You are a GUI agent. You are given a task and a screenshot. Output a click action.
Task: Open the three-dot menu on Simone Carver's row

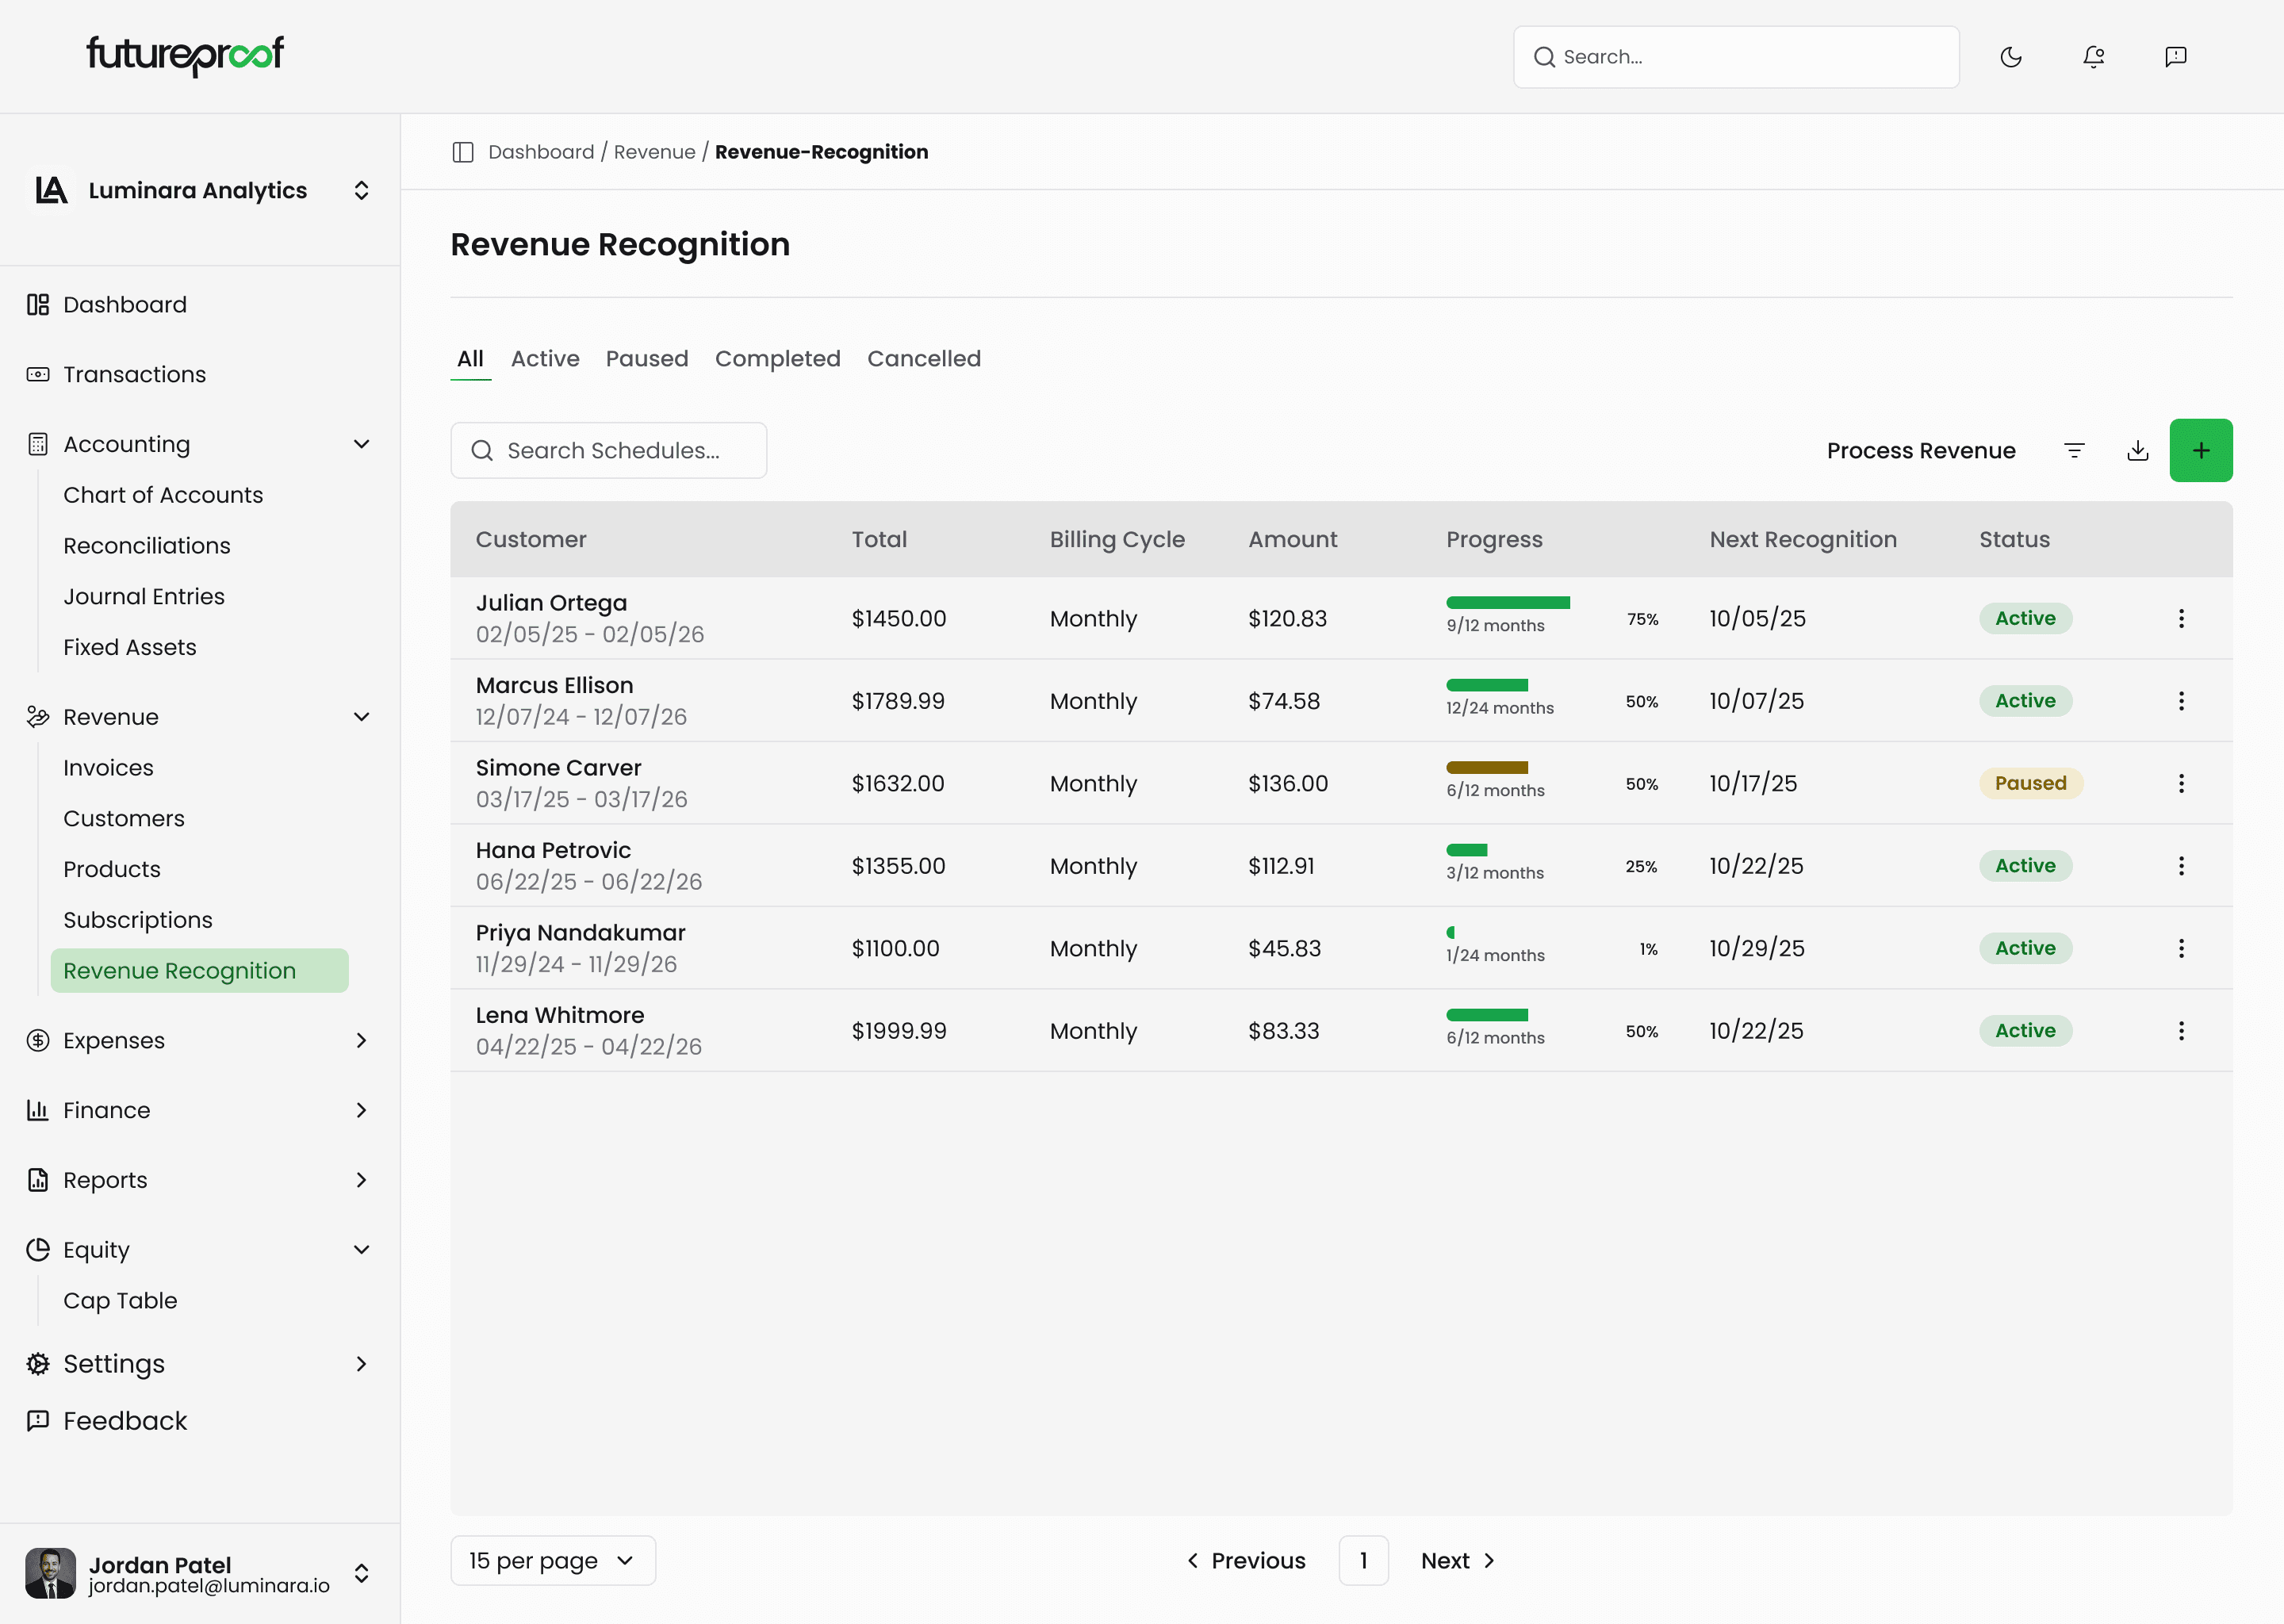coord(2182,783)
